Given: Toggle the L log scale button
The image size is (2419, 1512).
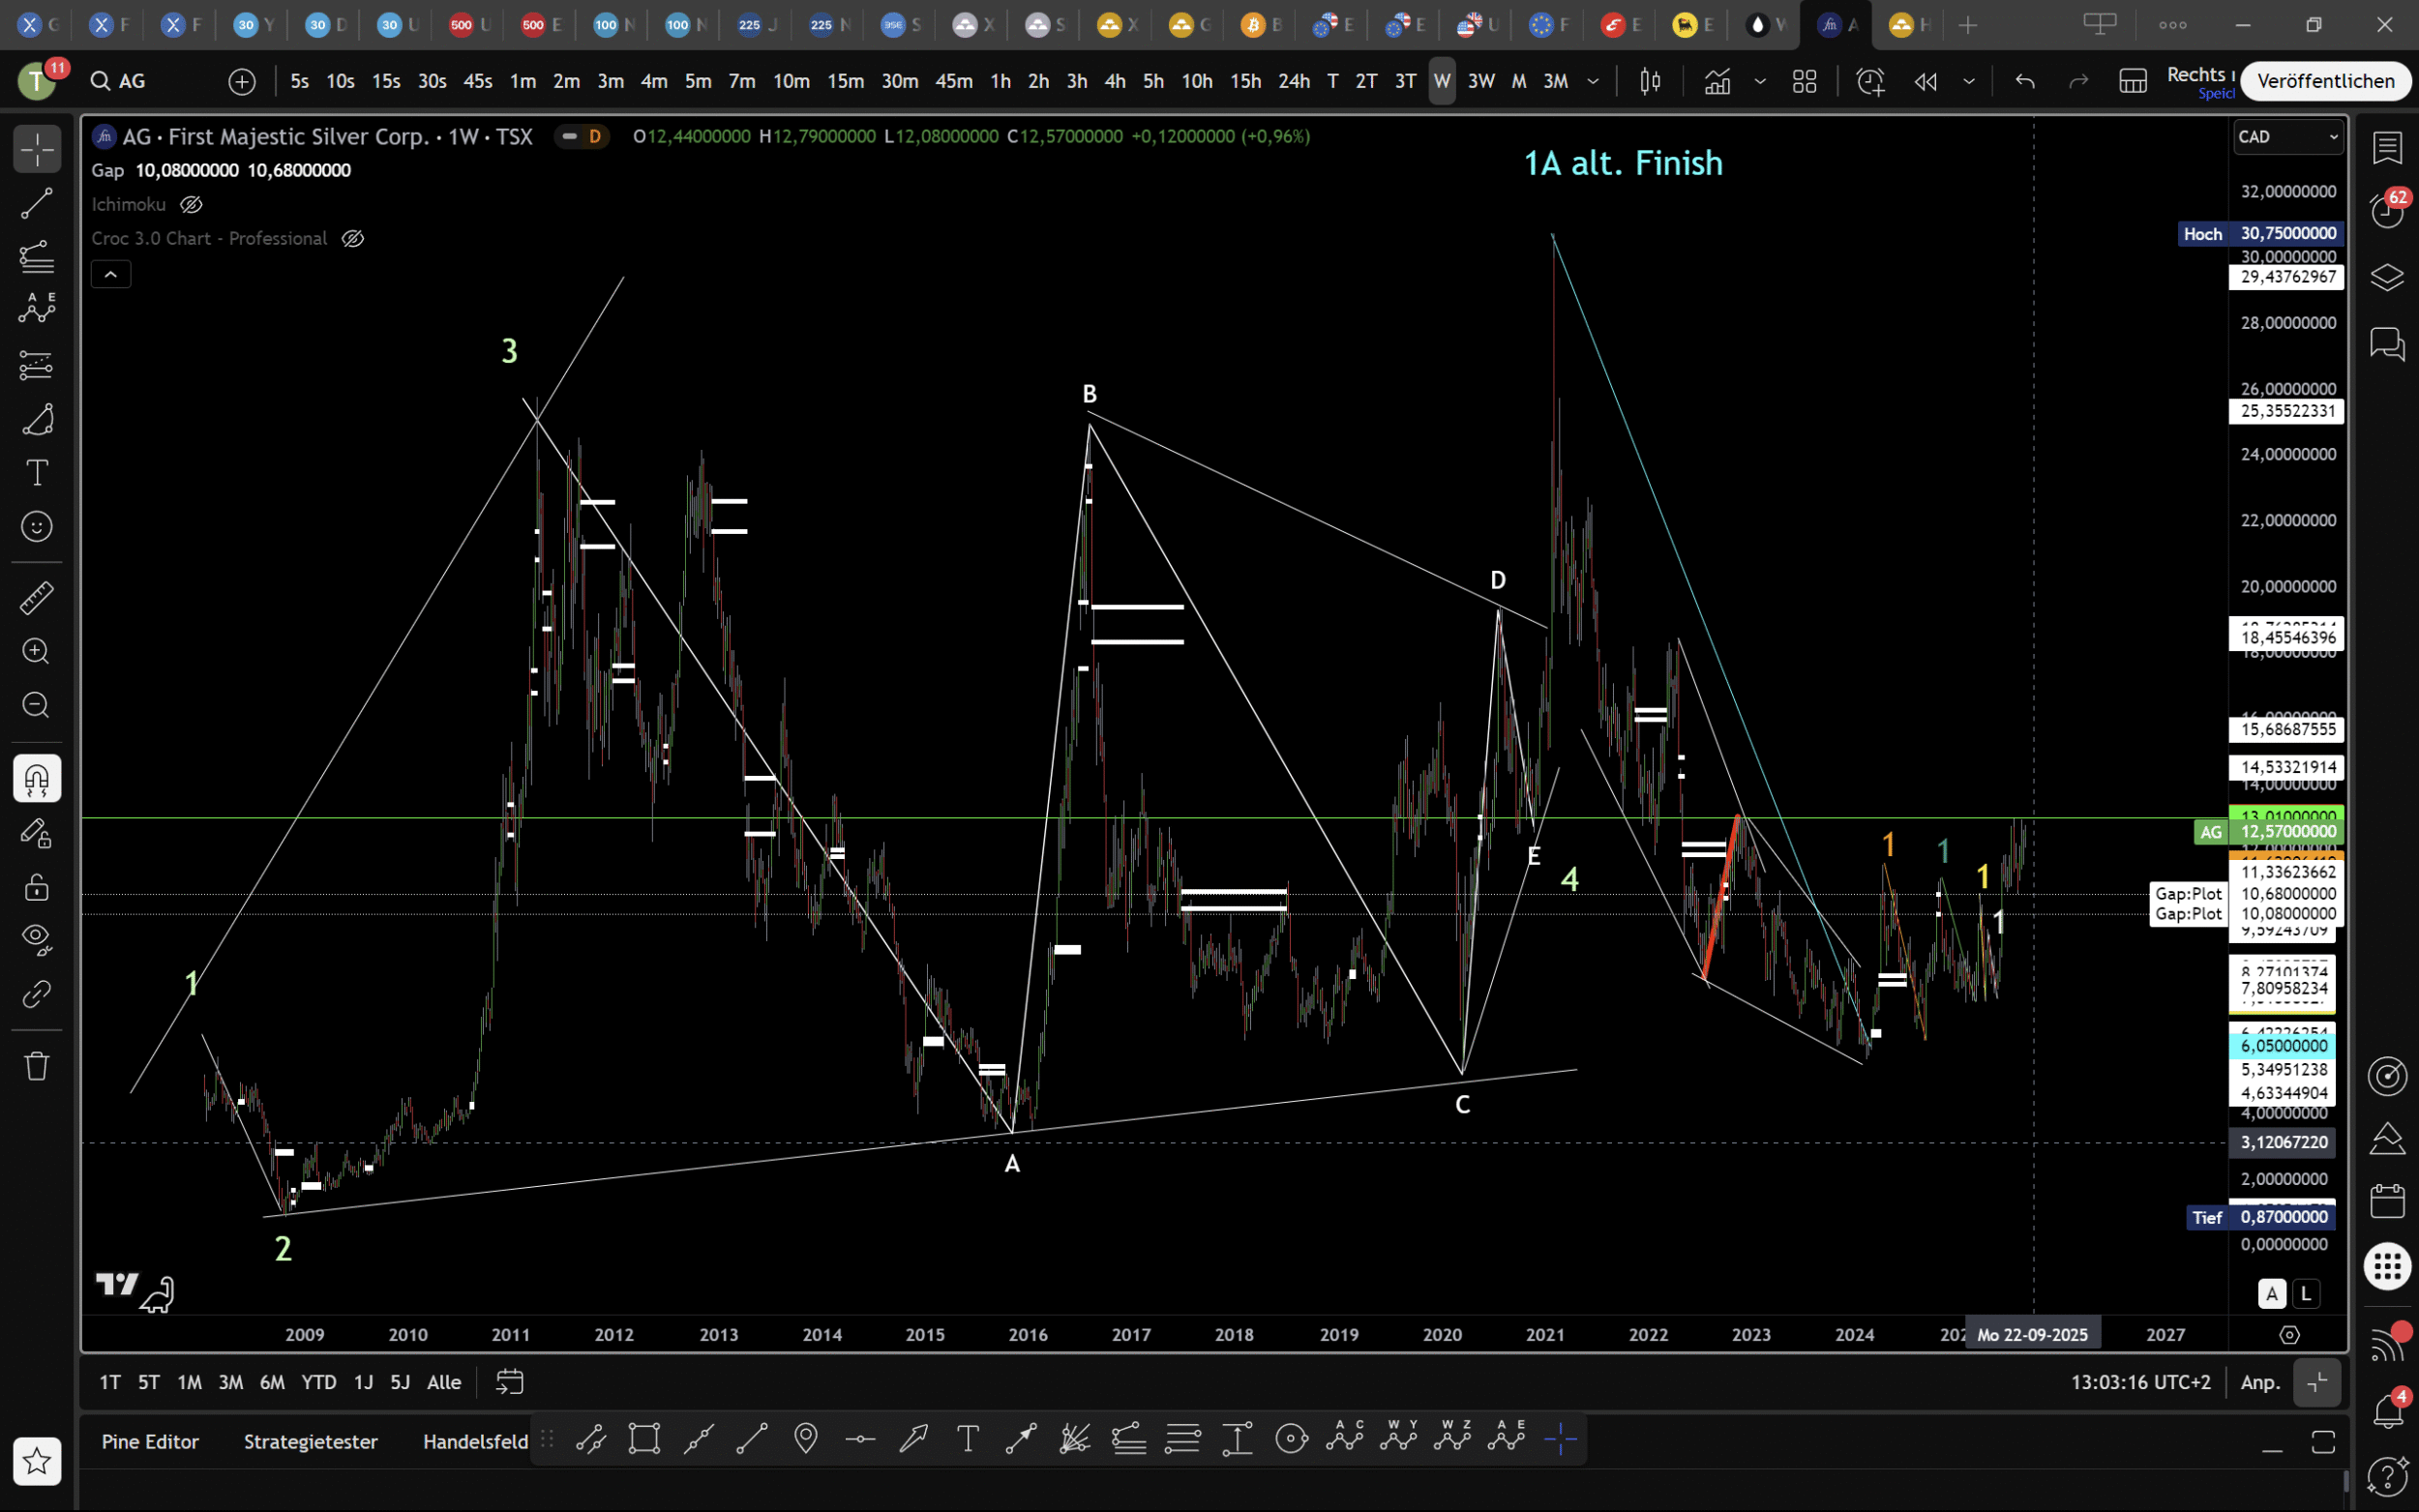Looking at the screenshot, I should (2306, 1294).
